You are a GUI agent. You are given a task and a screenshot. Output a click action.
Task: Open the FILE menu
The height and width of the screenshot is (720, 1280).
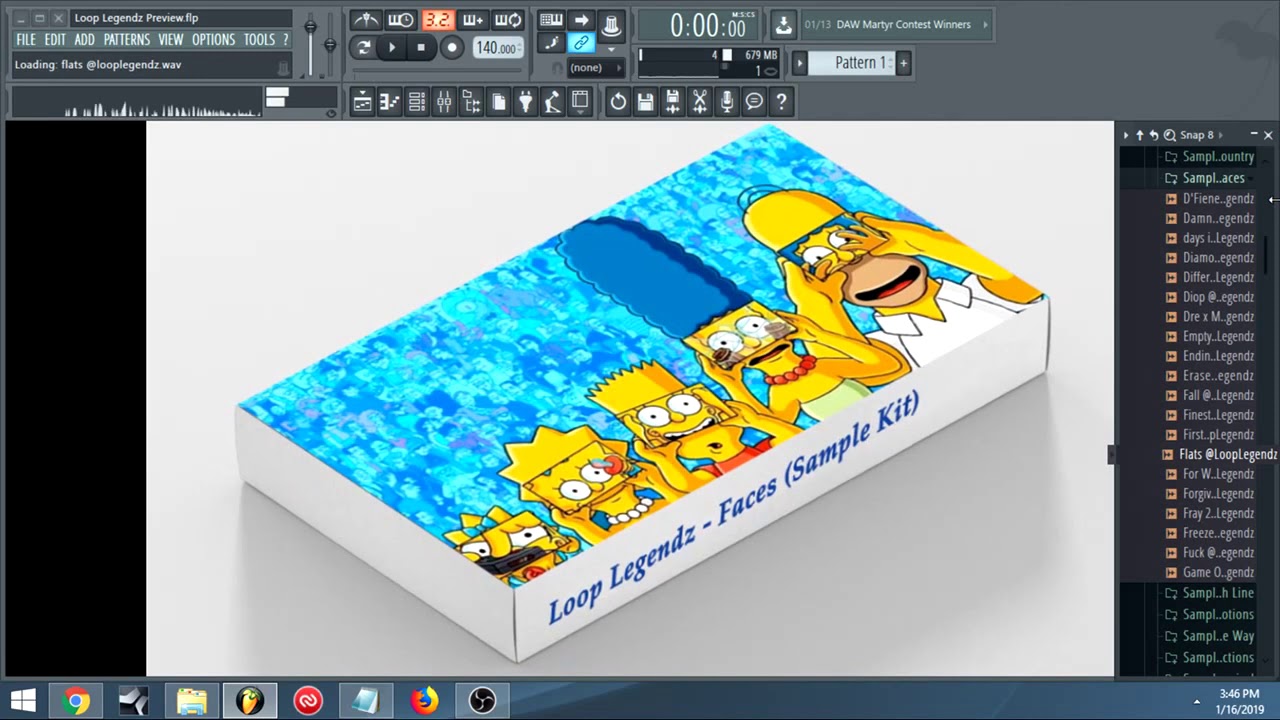pos(26,40)
